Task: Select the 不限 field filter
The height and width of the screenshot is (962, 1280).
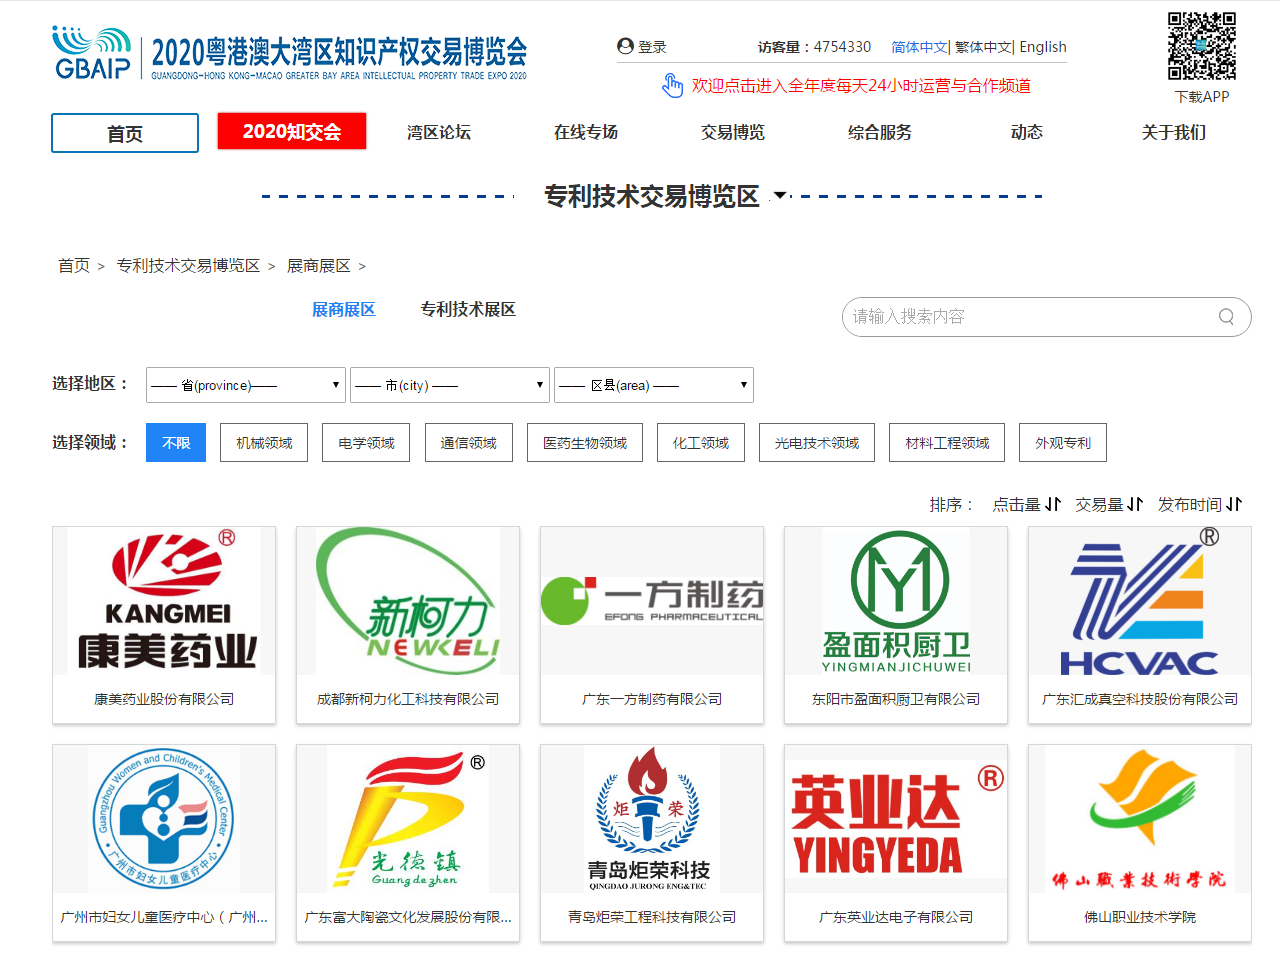Action: tap(176, 443)
